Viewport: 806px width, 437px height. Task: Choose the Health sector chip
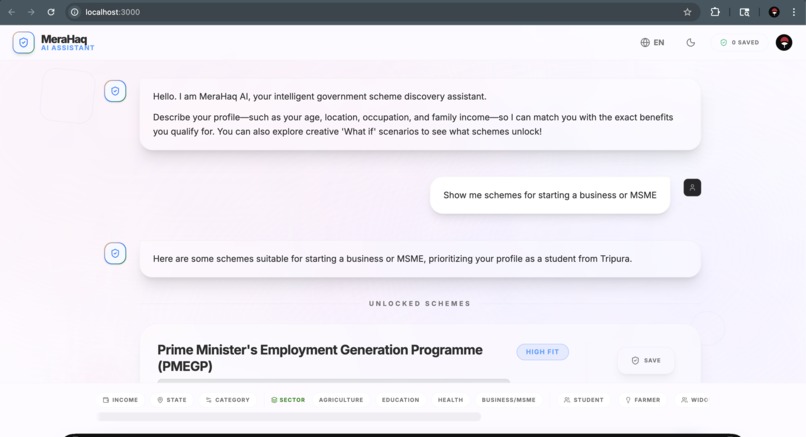450,399
